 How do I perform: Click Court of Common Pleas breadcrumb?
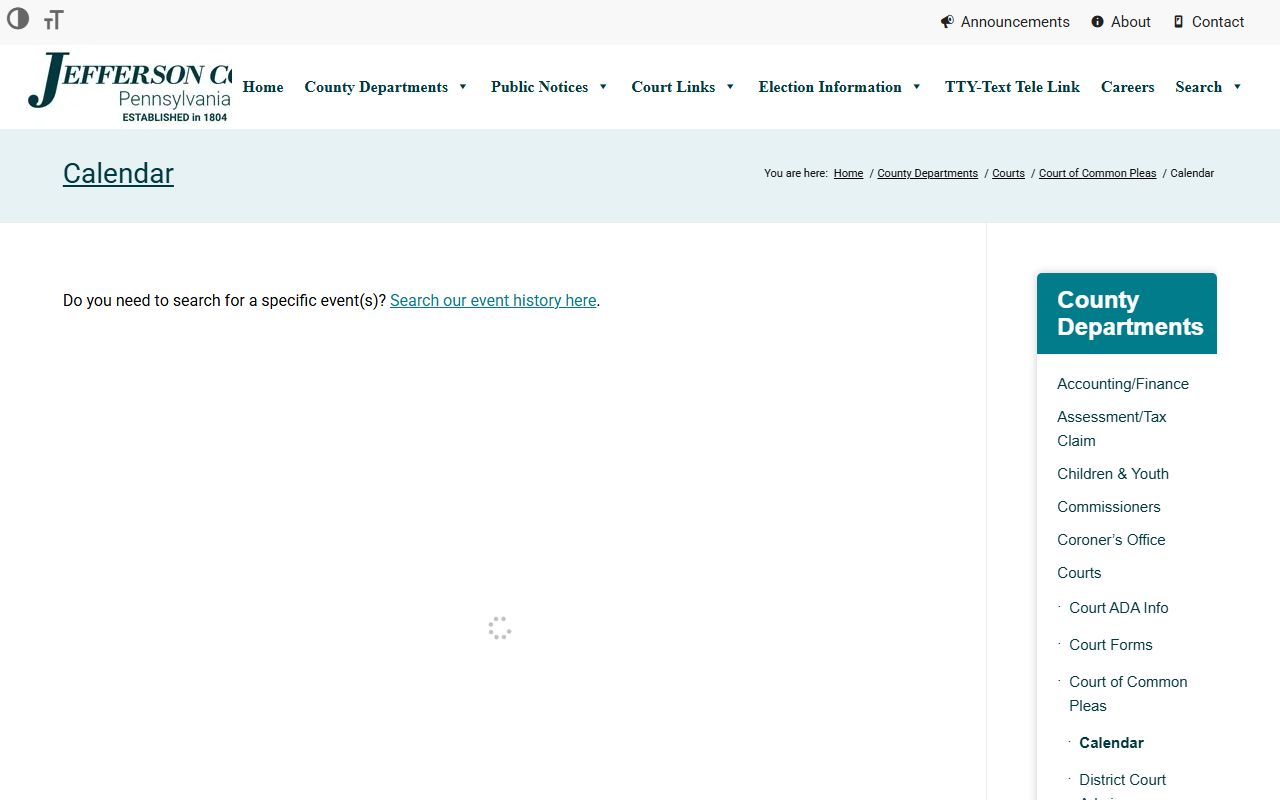click(1097, 173)
